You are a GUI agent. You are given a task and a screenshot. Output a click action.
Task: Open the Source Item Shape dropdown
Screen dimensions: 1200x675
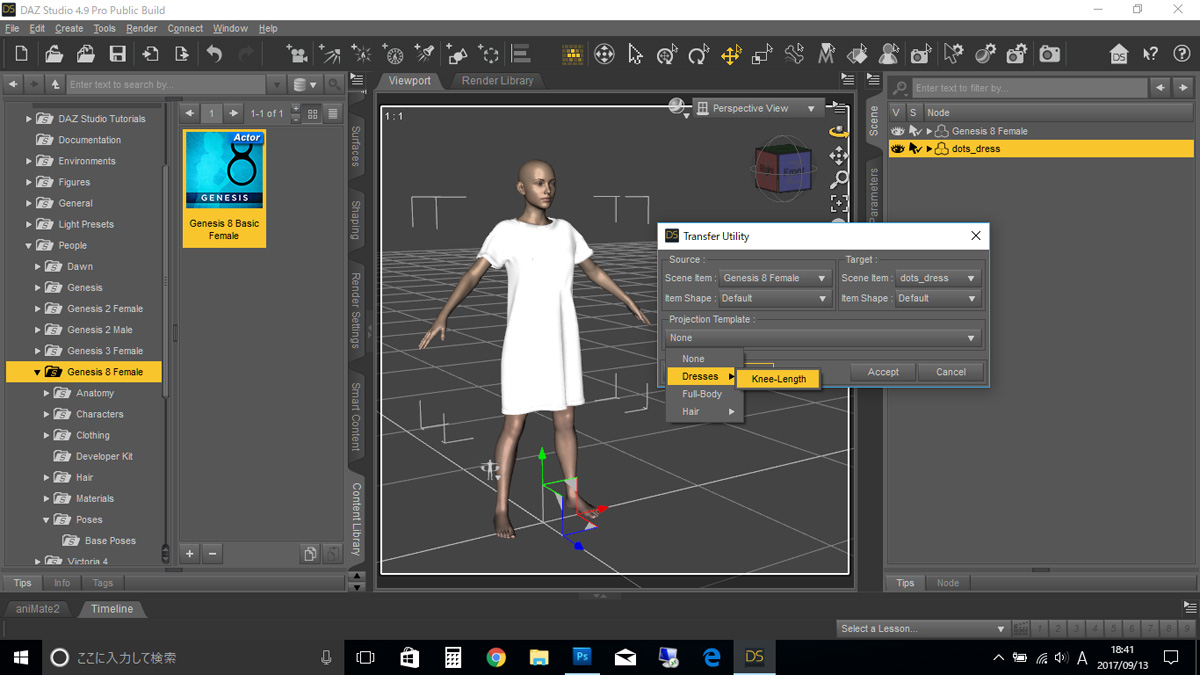point(775,298)
